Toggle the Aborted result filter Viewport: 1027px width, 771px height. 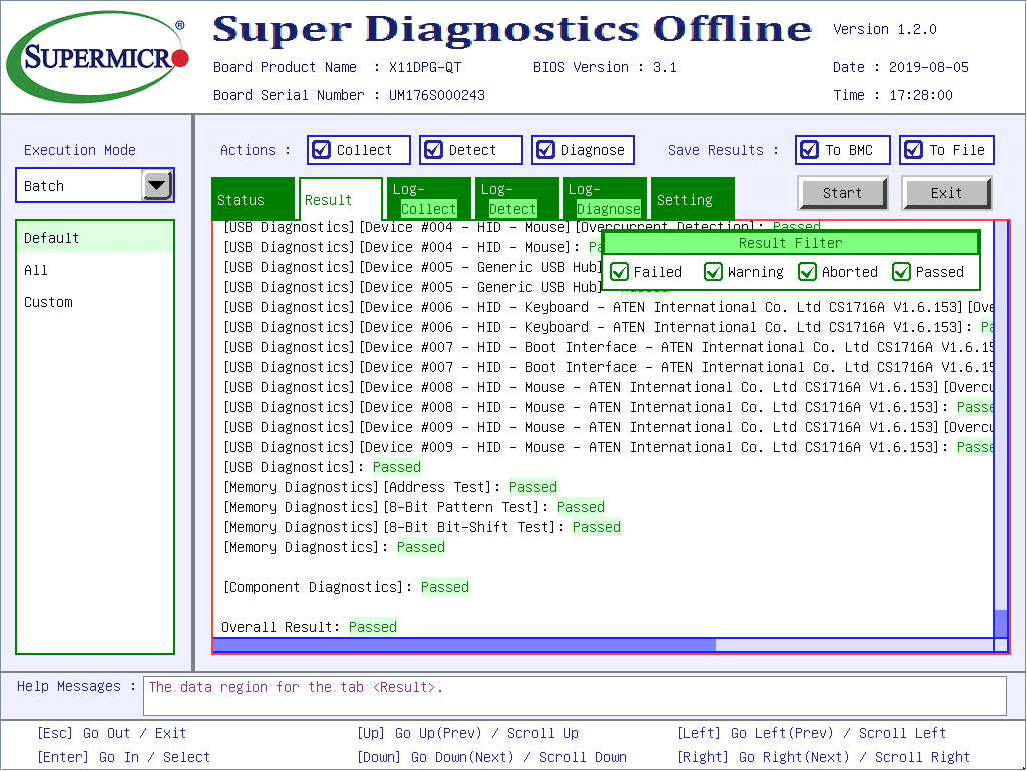click(x=808, y=272)
